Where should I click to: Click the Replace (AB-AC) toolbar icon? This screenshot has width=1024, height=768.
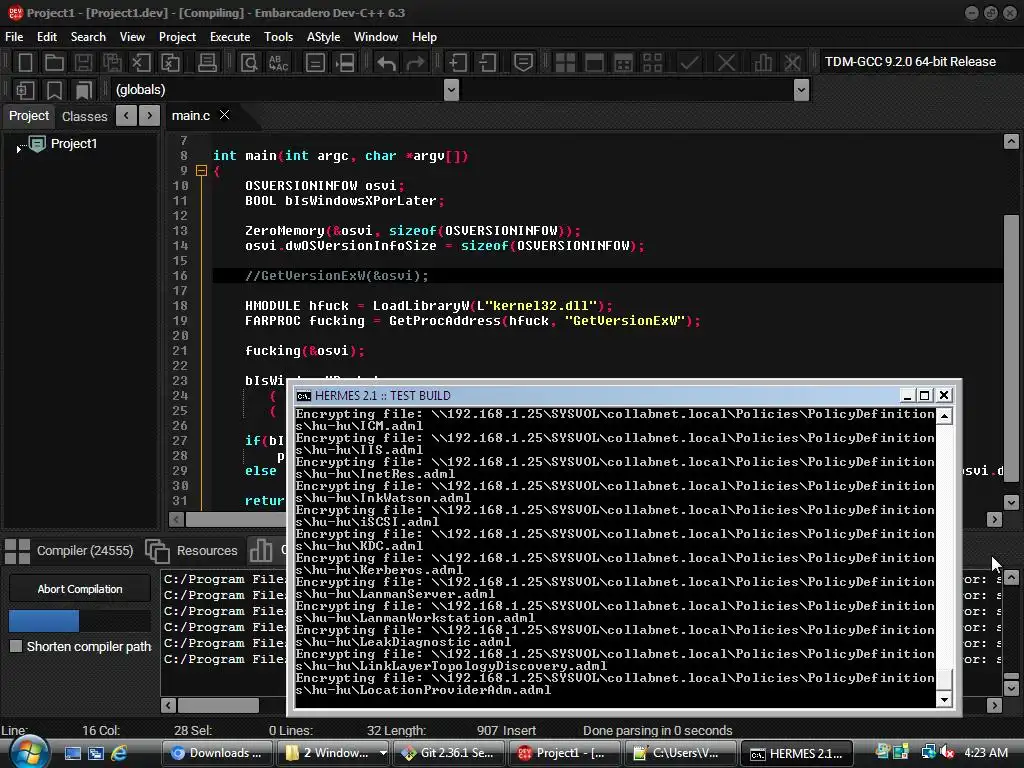coord(278,62)
